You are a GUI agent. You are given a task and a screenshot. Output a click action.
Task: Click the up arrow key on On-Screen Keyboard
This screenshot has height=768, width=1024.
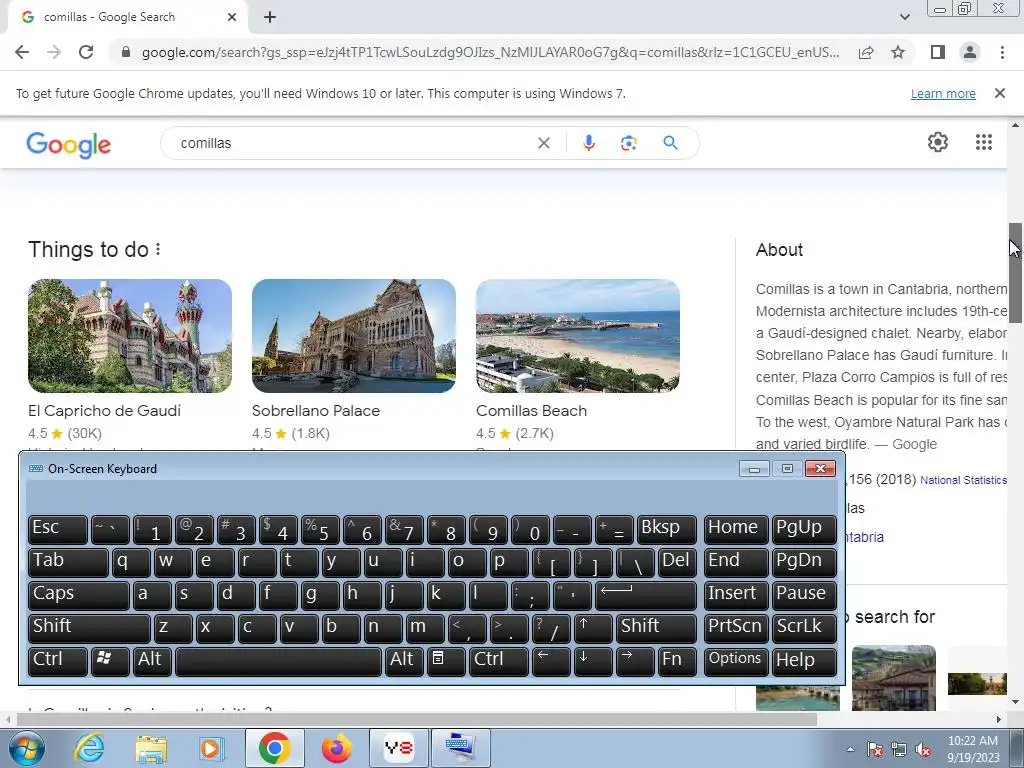(x=593, y=627)
